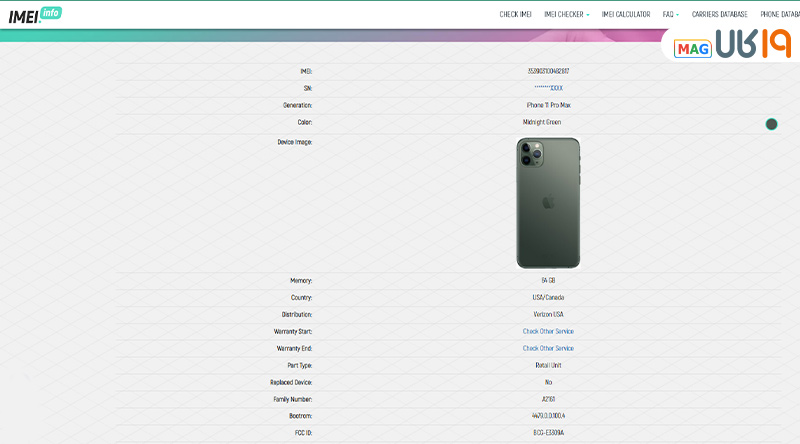Click the masked serial number link
Screen dimensions: 800x444
[548, 88]
